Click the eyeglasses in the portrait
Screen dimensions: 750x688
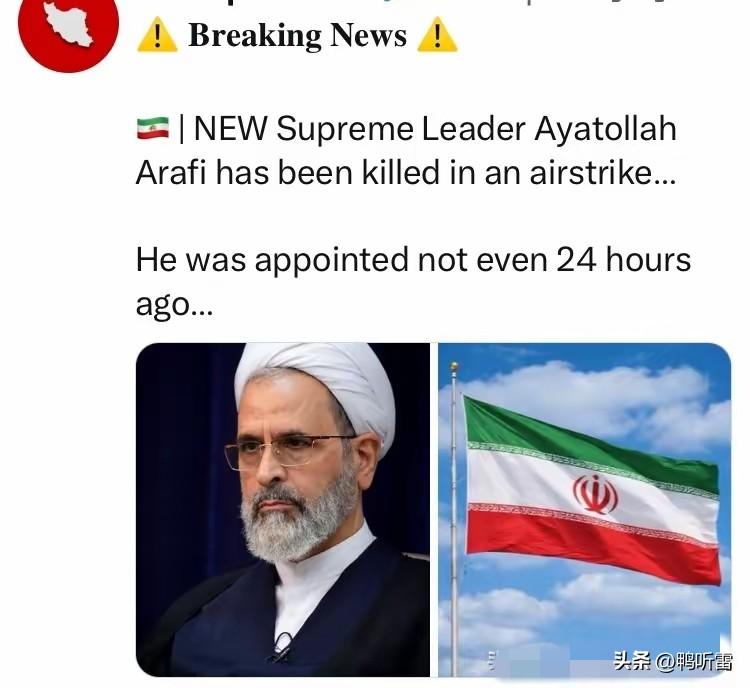[287, 451]
